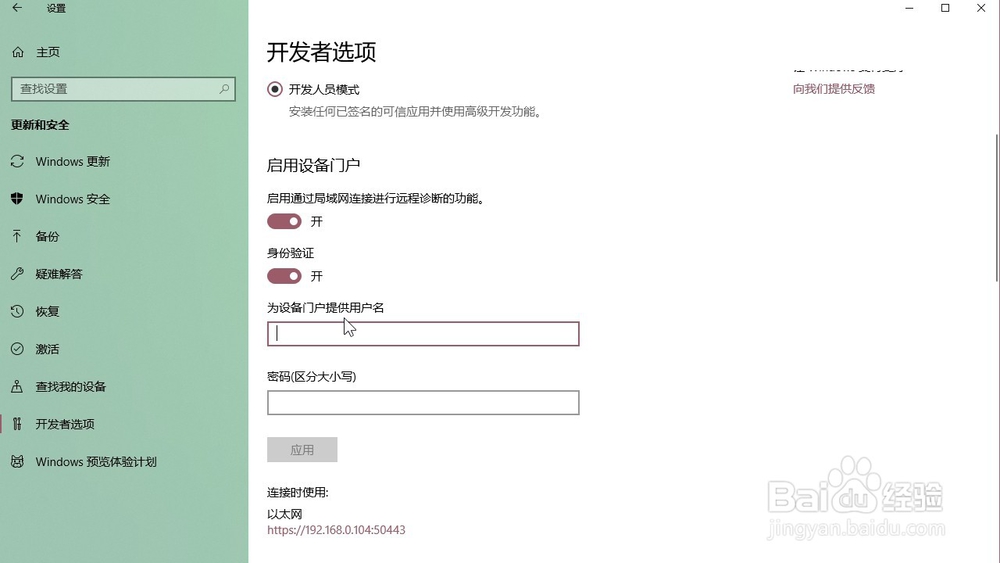Select 开发者选项 in the sidebar
Screen dimensions: 1000x563
65,424
